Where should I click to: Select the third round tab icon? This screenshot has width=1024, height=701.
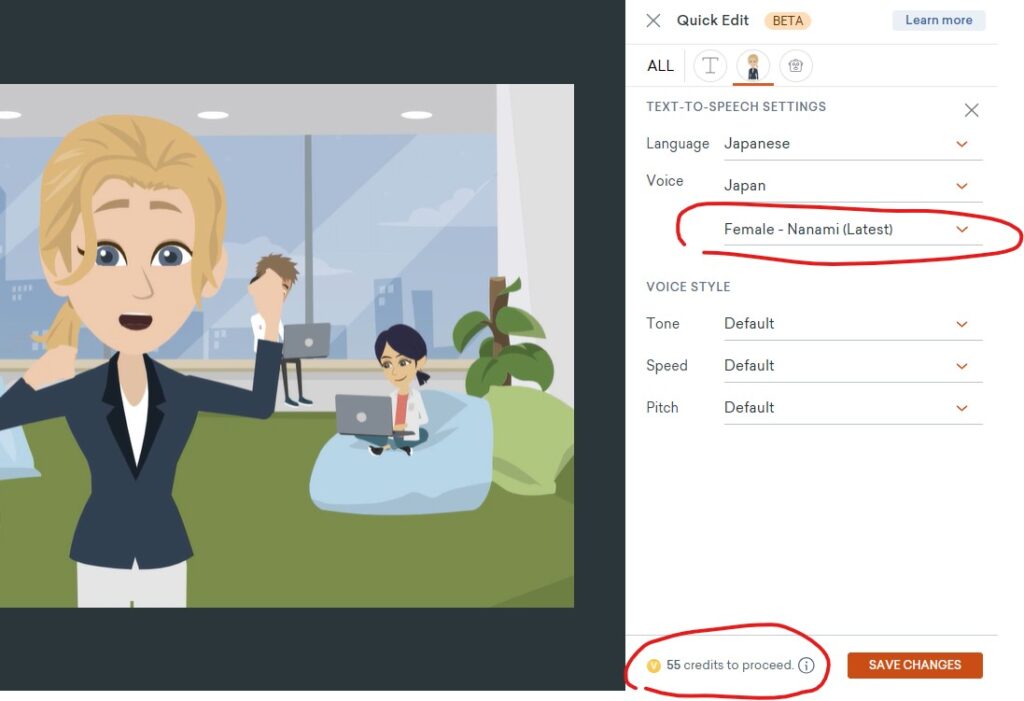pos(795,65)
